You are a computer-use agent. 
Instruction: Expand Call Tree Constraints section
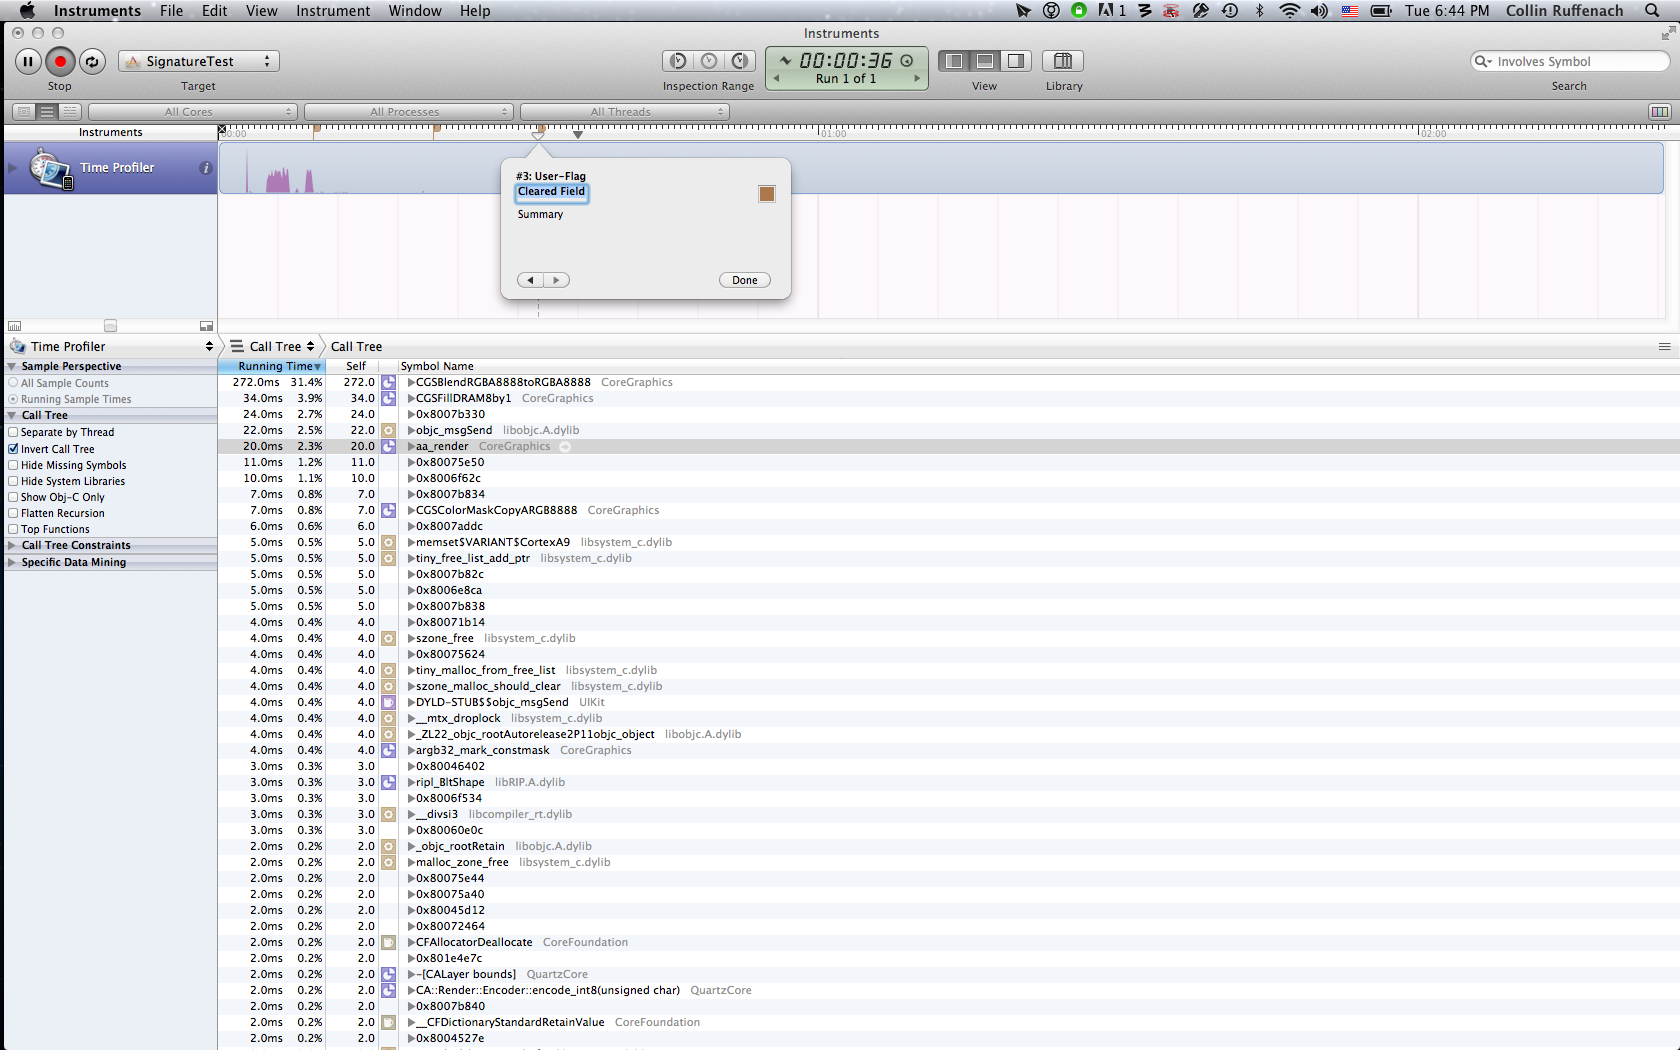point(12,545)
